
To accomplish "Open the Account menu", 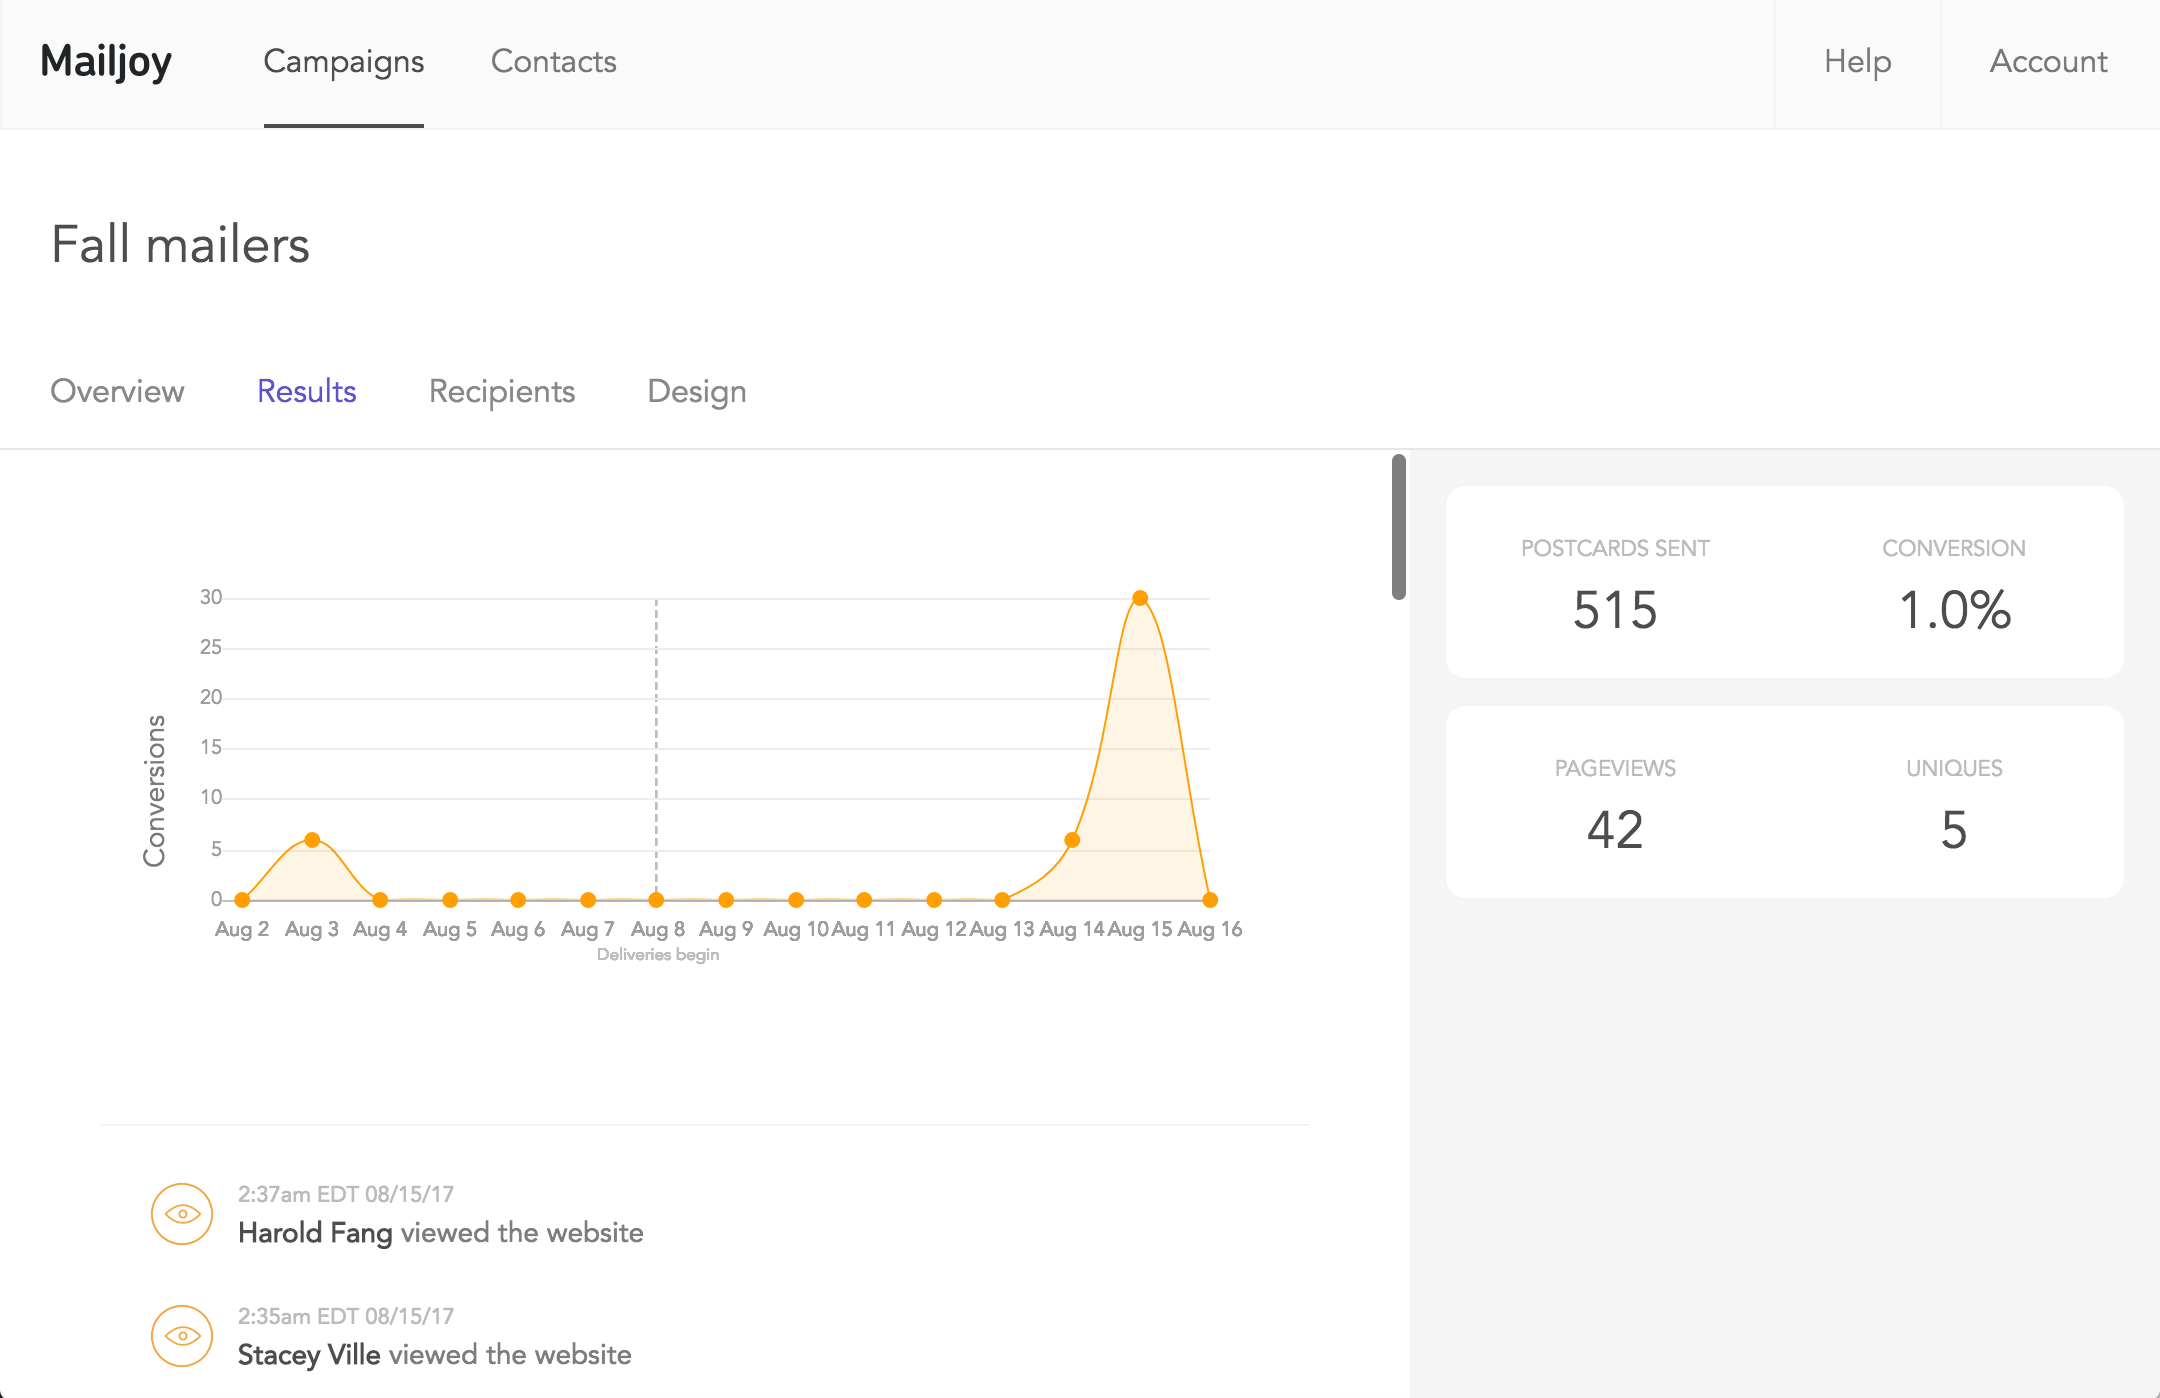I will 2047,62.
